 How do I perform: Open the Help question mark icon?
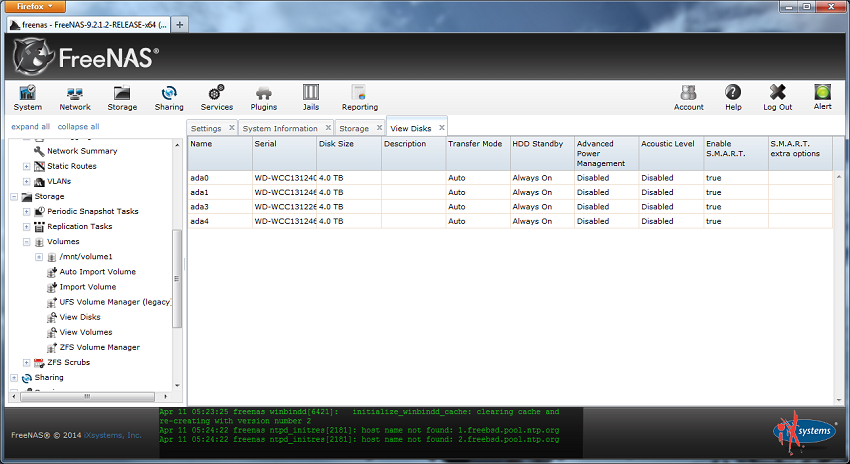(733, 92)
